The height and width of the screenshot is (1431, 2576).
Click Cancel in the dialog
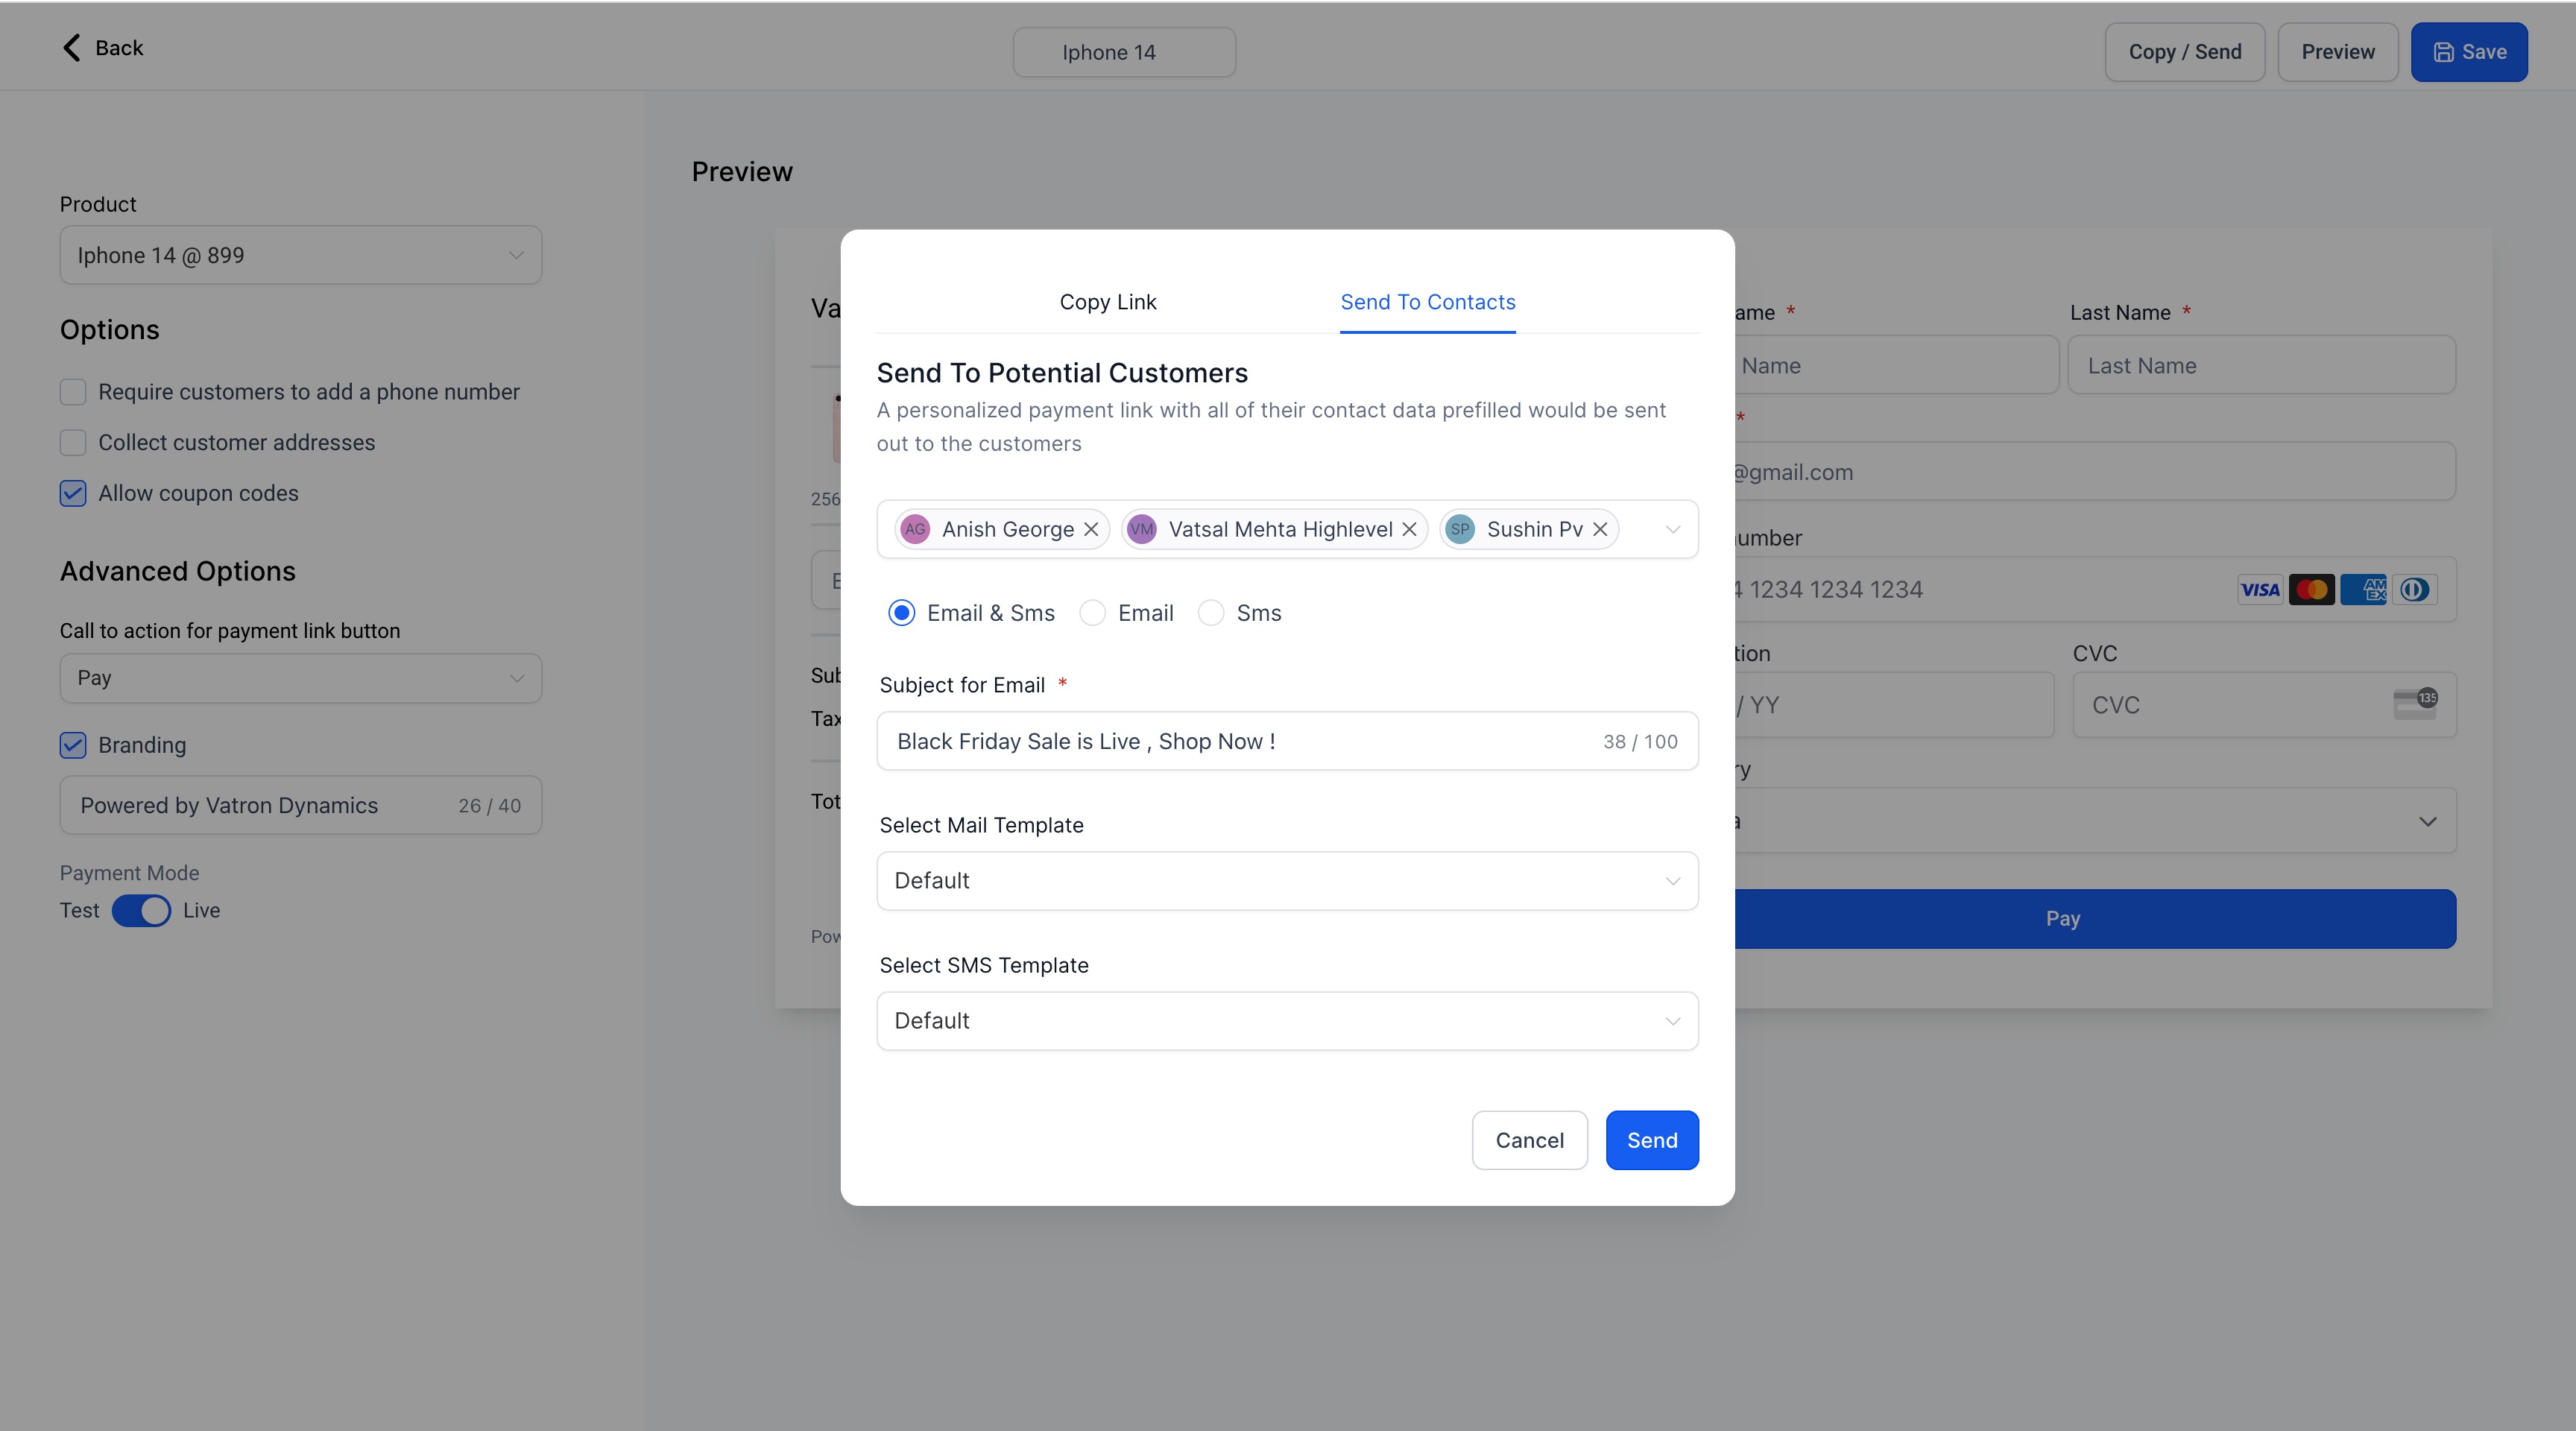[1528, 1140]
